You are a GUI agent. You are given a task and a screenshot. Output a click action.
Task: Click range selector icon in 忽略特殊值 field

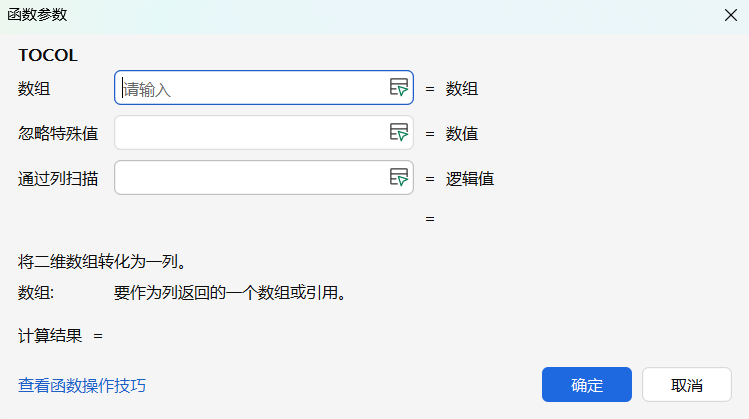click(x=399, y=133)
